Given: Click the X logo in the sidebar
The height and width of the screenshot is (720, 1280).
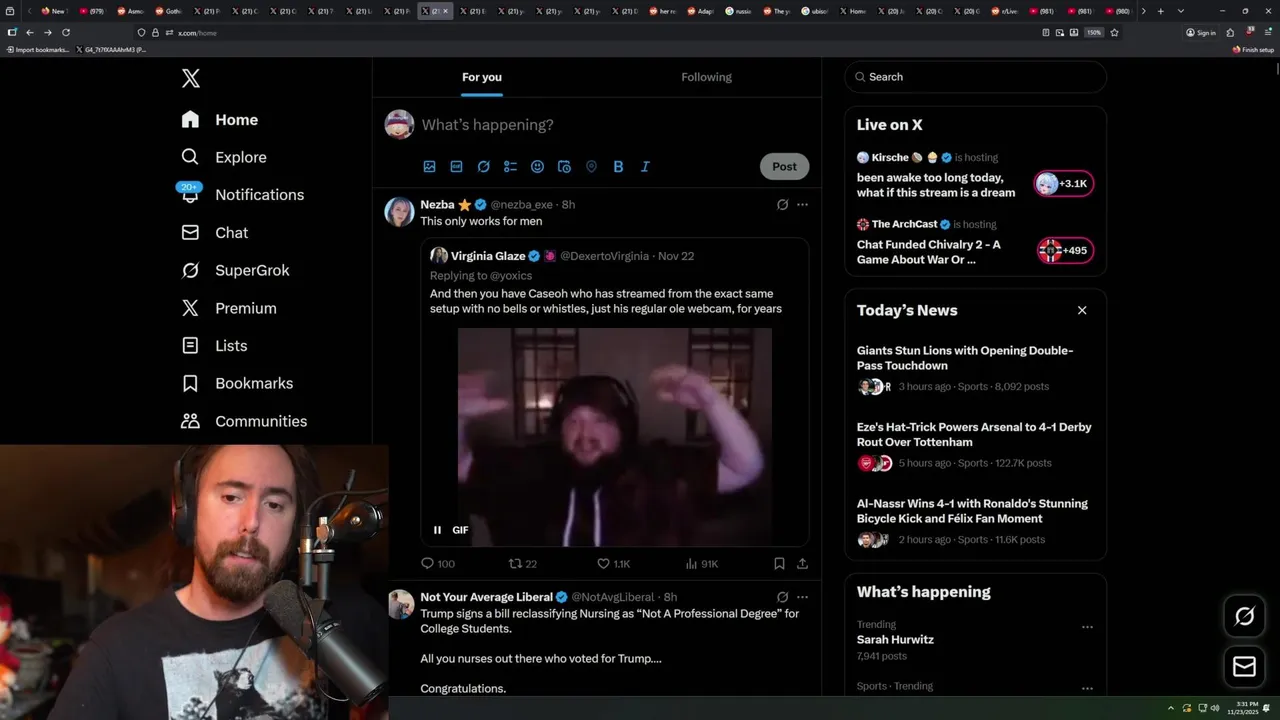Looking at the screenshot, I should point(190,78).
